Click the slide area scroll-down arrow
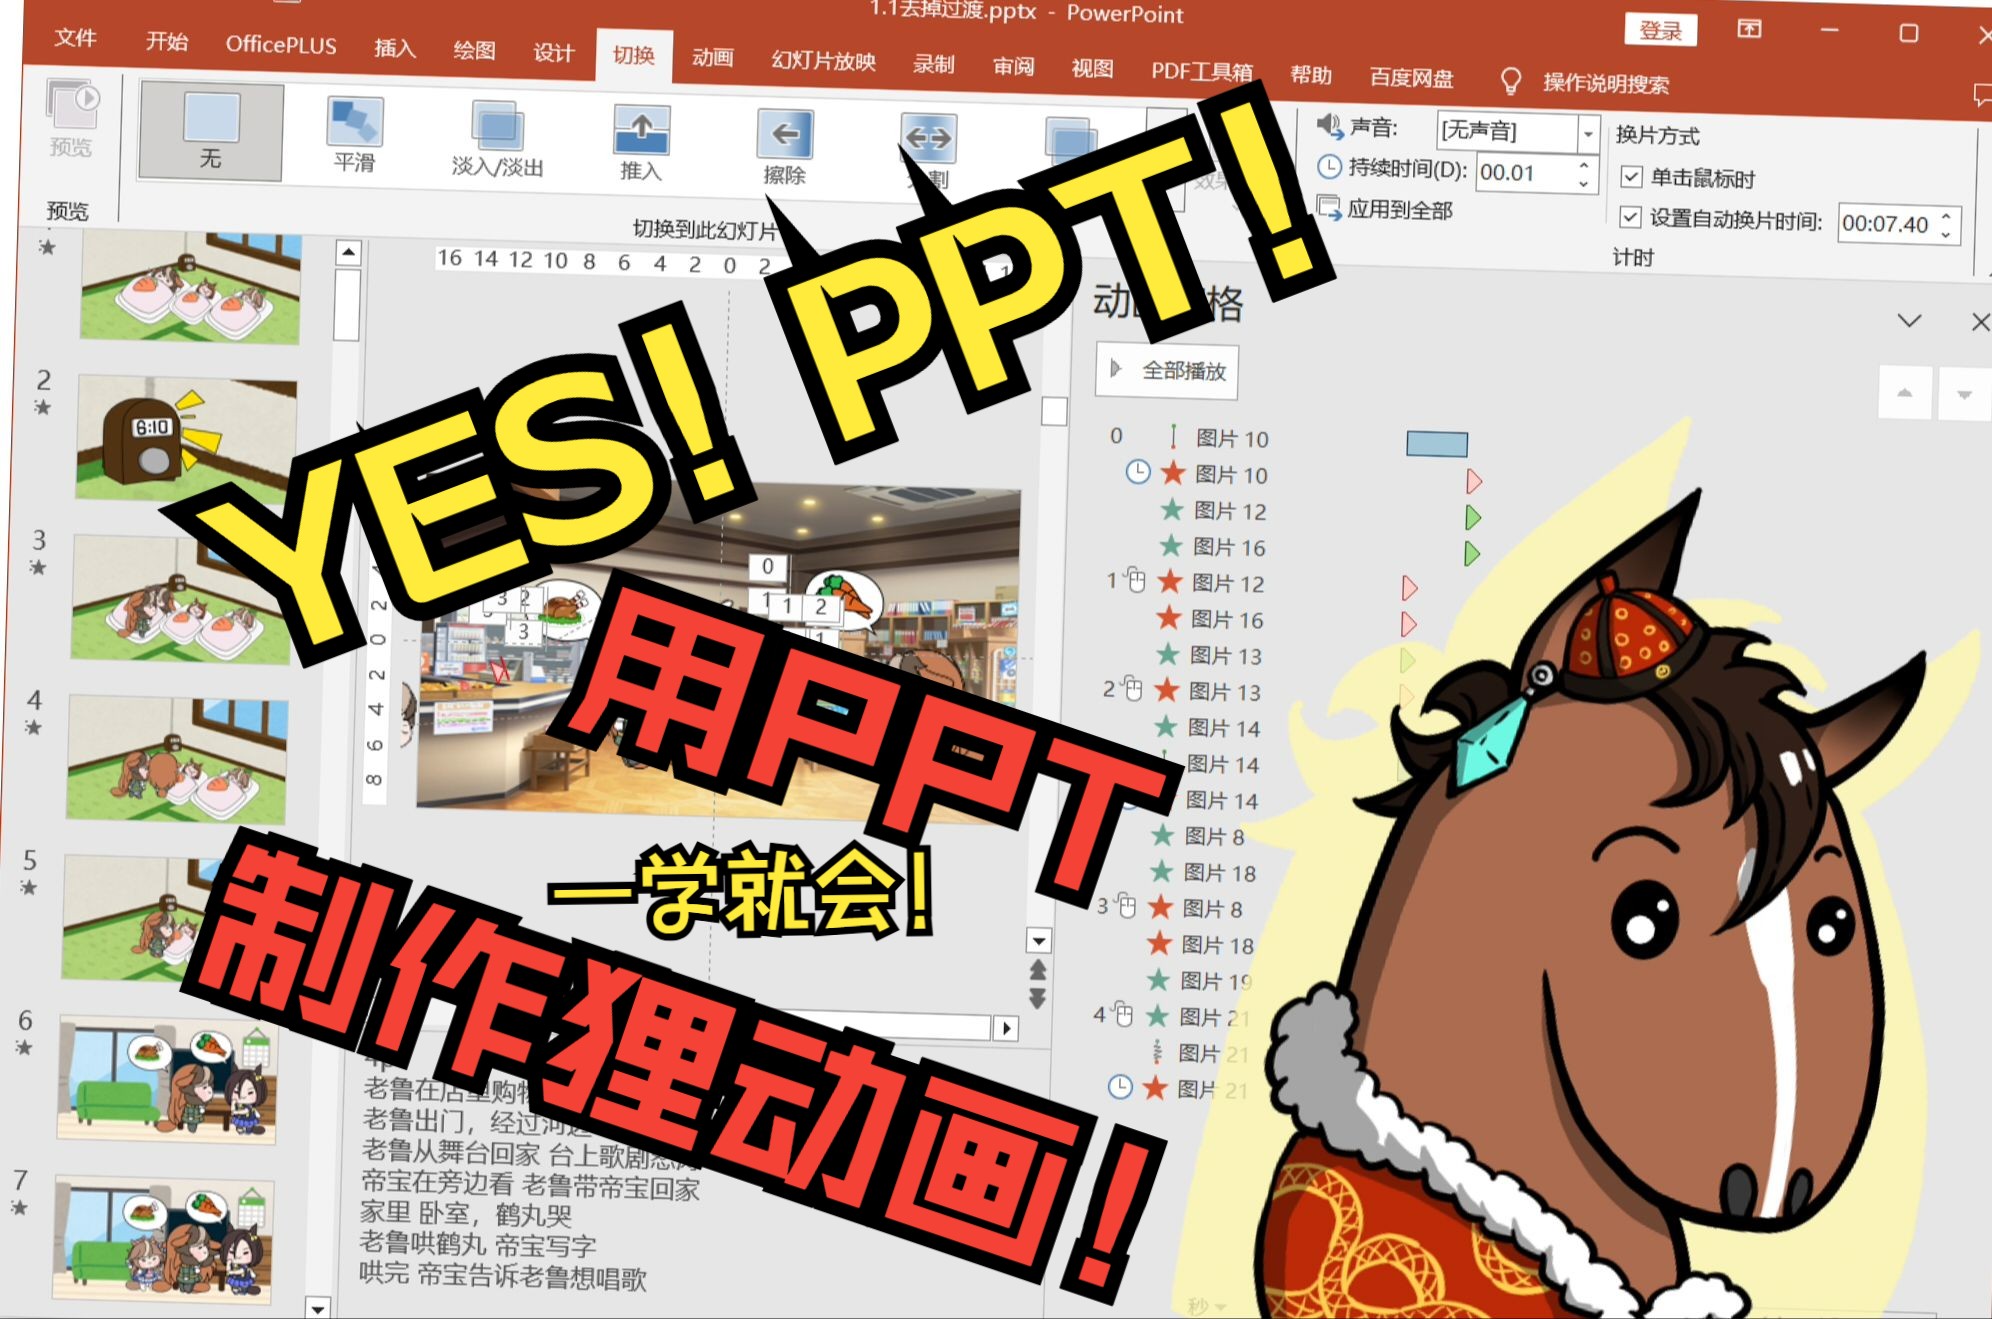Image resolution: width=1992 pixels, height=1319 pixels. [1039, 940]
